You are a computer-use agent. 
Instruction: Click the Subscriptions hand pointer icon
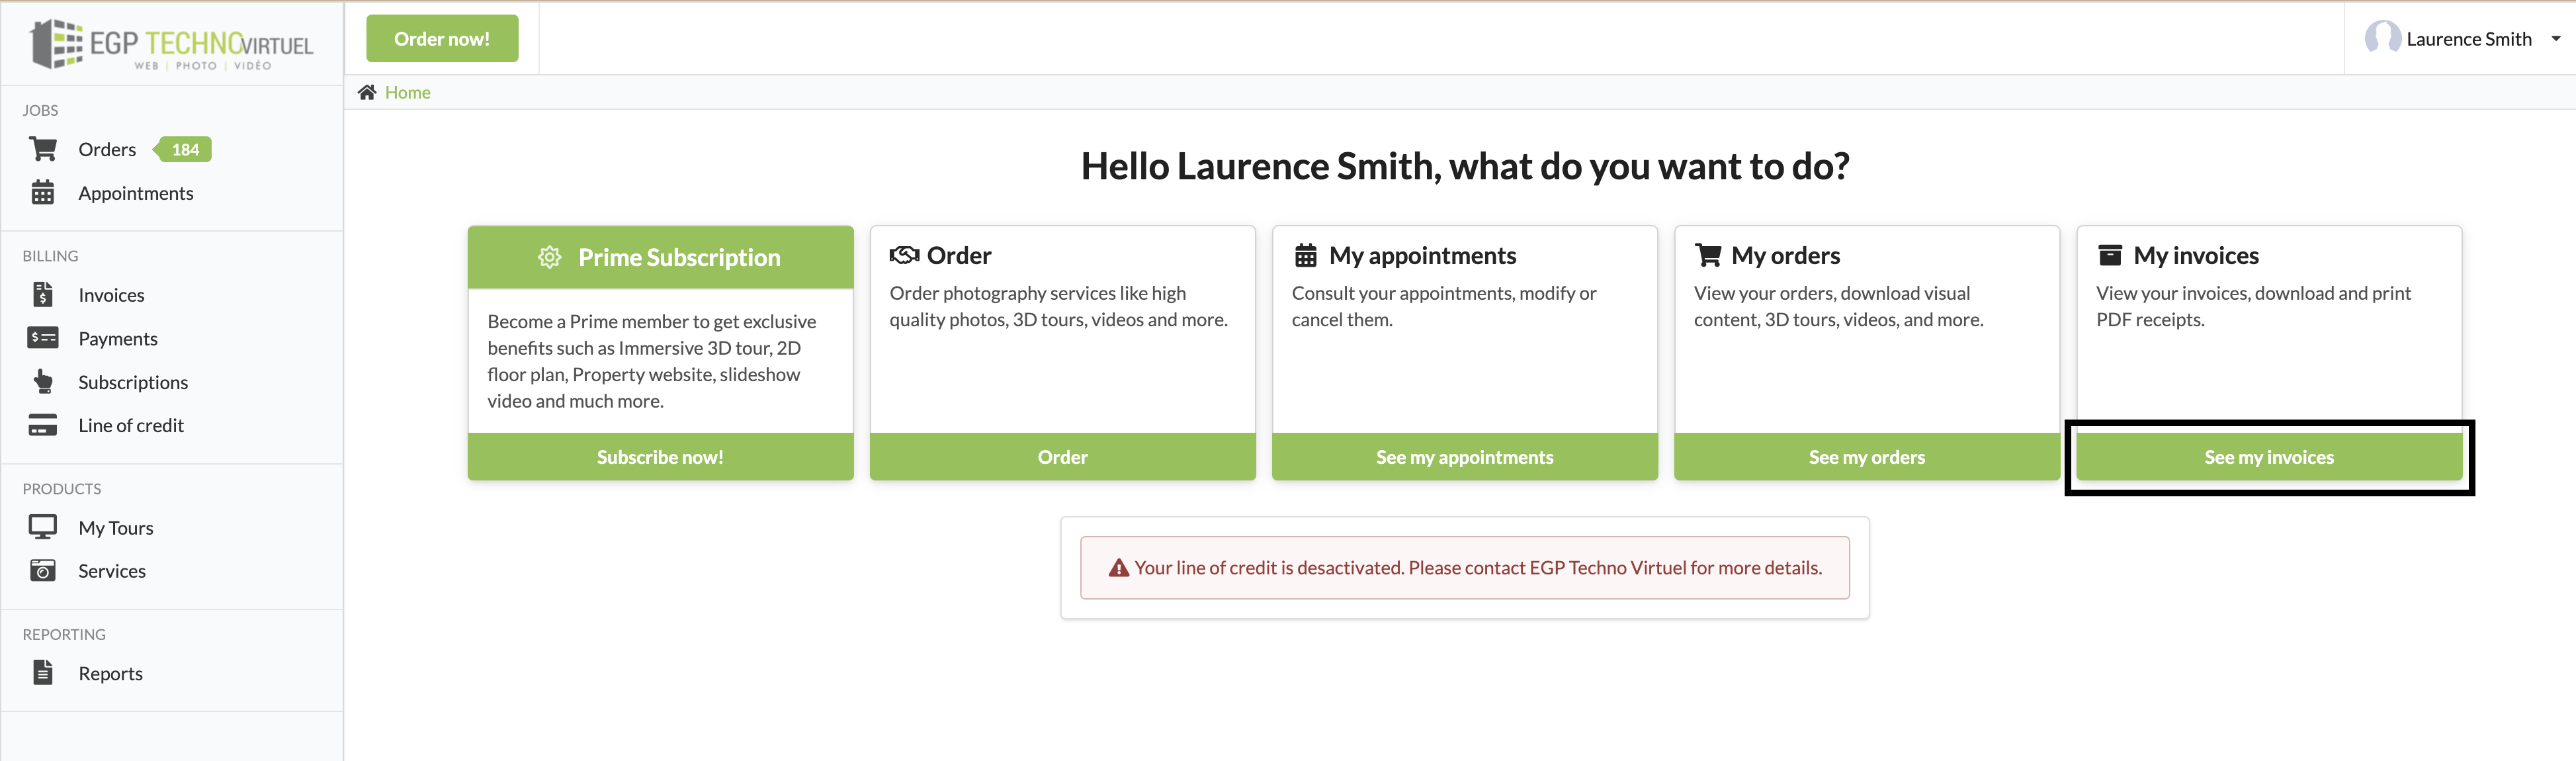[x=43, y=382]
